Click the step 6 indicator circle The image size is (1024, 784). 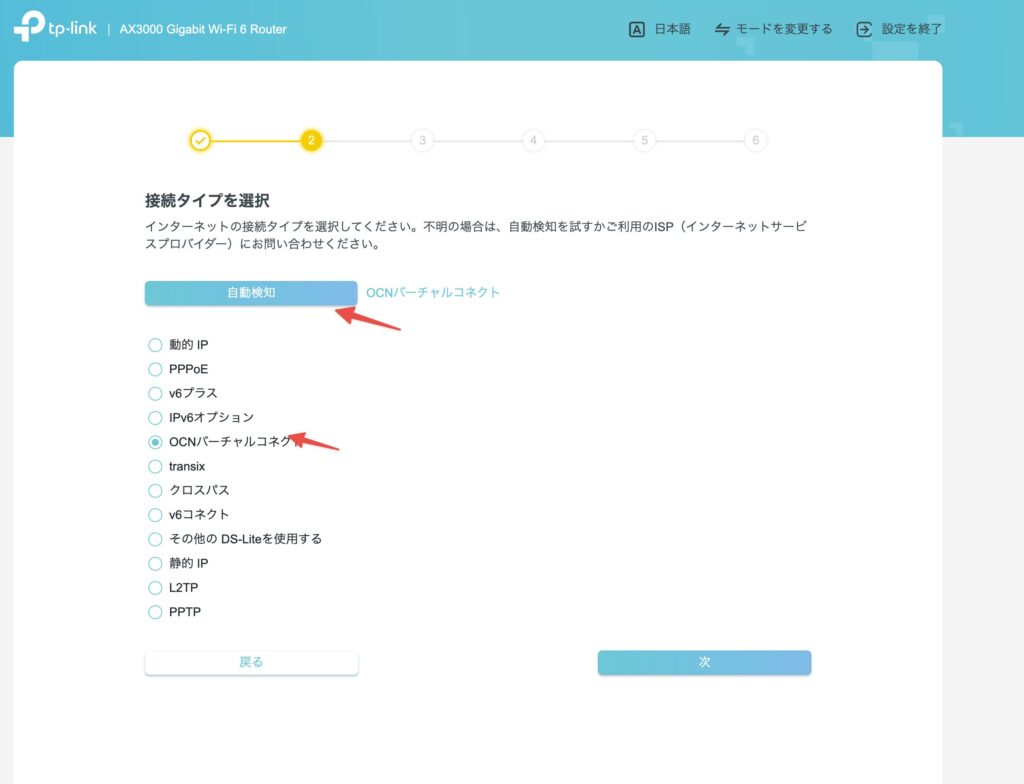[x=755, y=141]
